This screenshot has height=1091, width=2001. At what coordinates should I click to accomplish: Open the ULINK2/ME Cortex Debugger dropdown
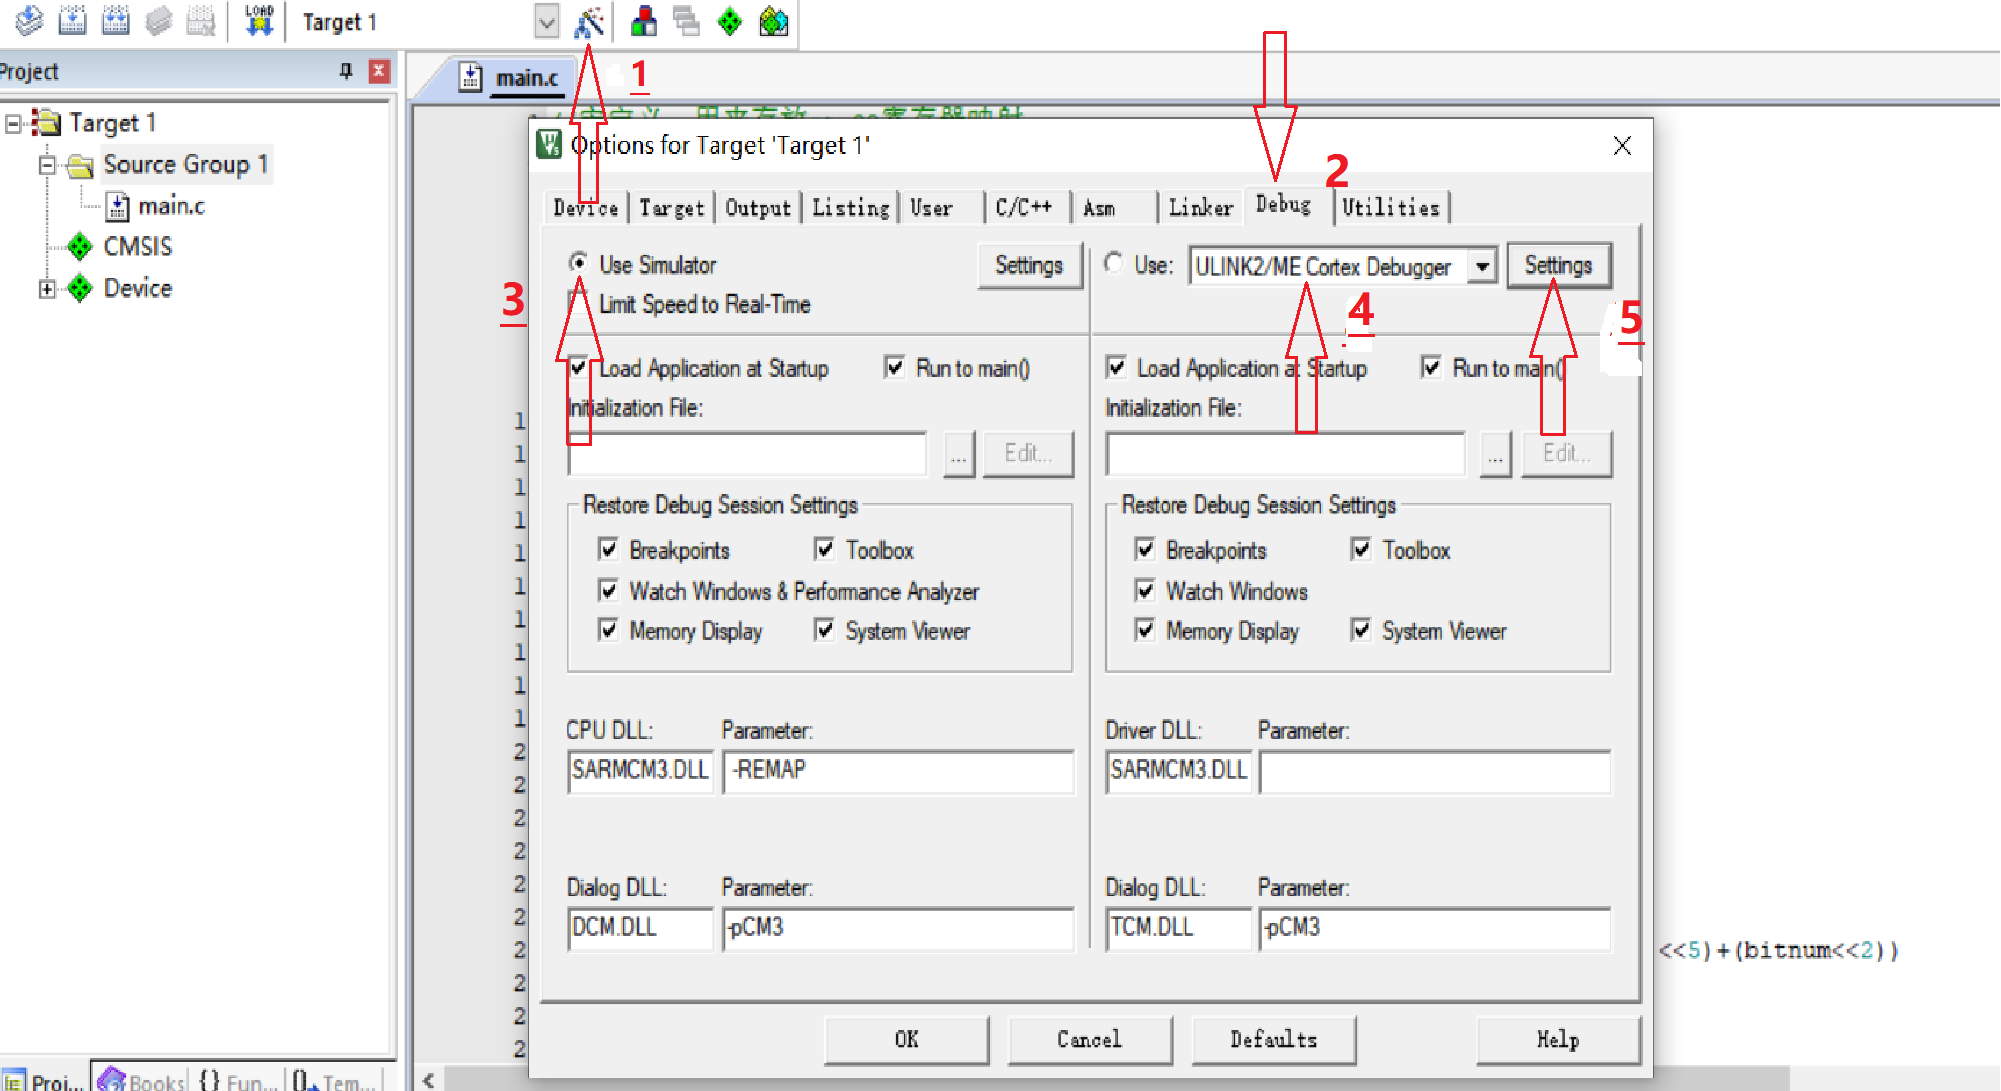1482,266
